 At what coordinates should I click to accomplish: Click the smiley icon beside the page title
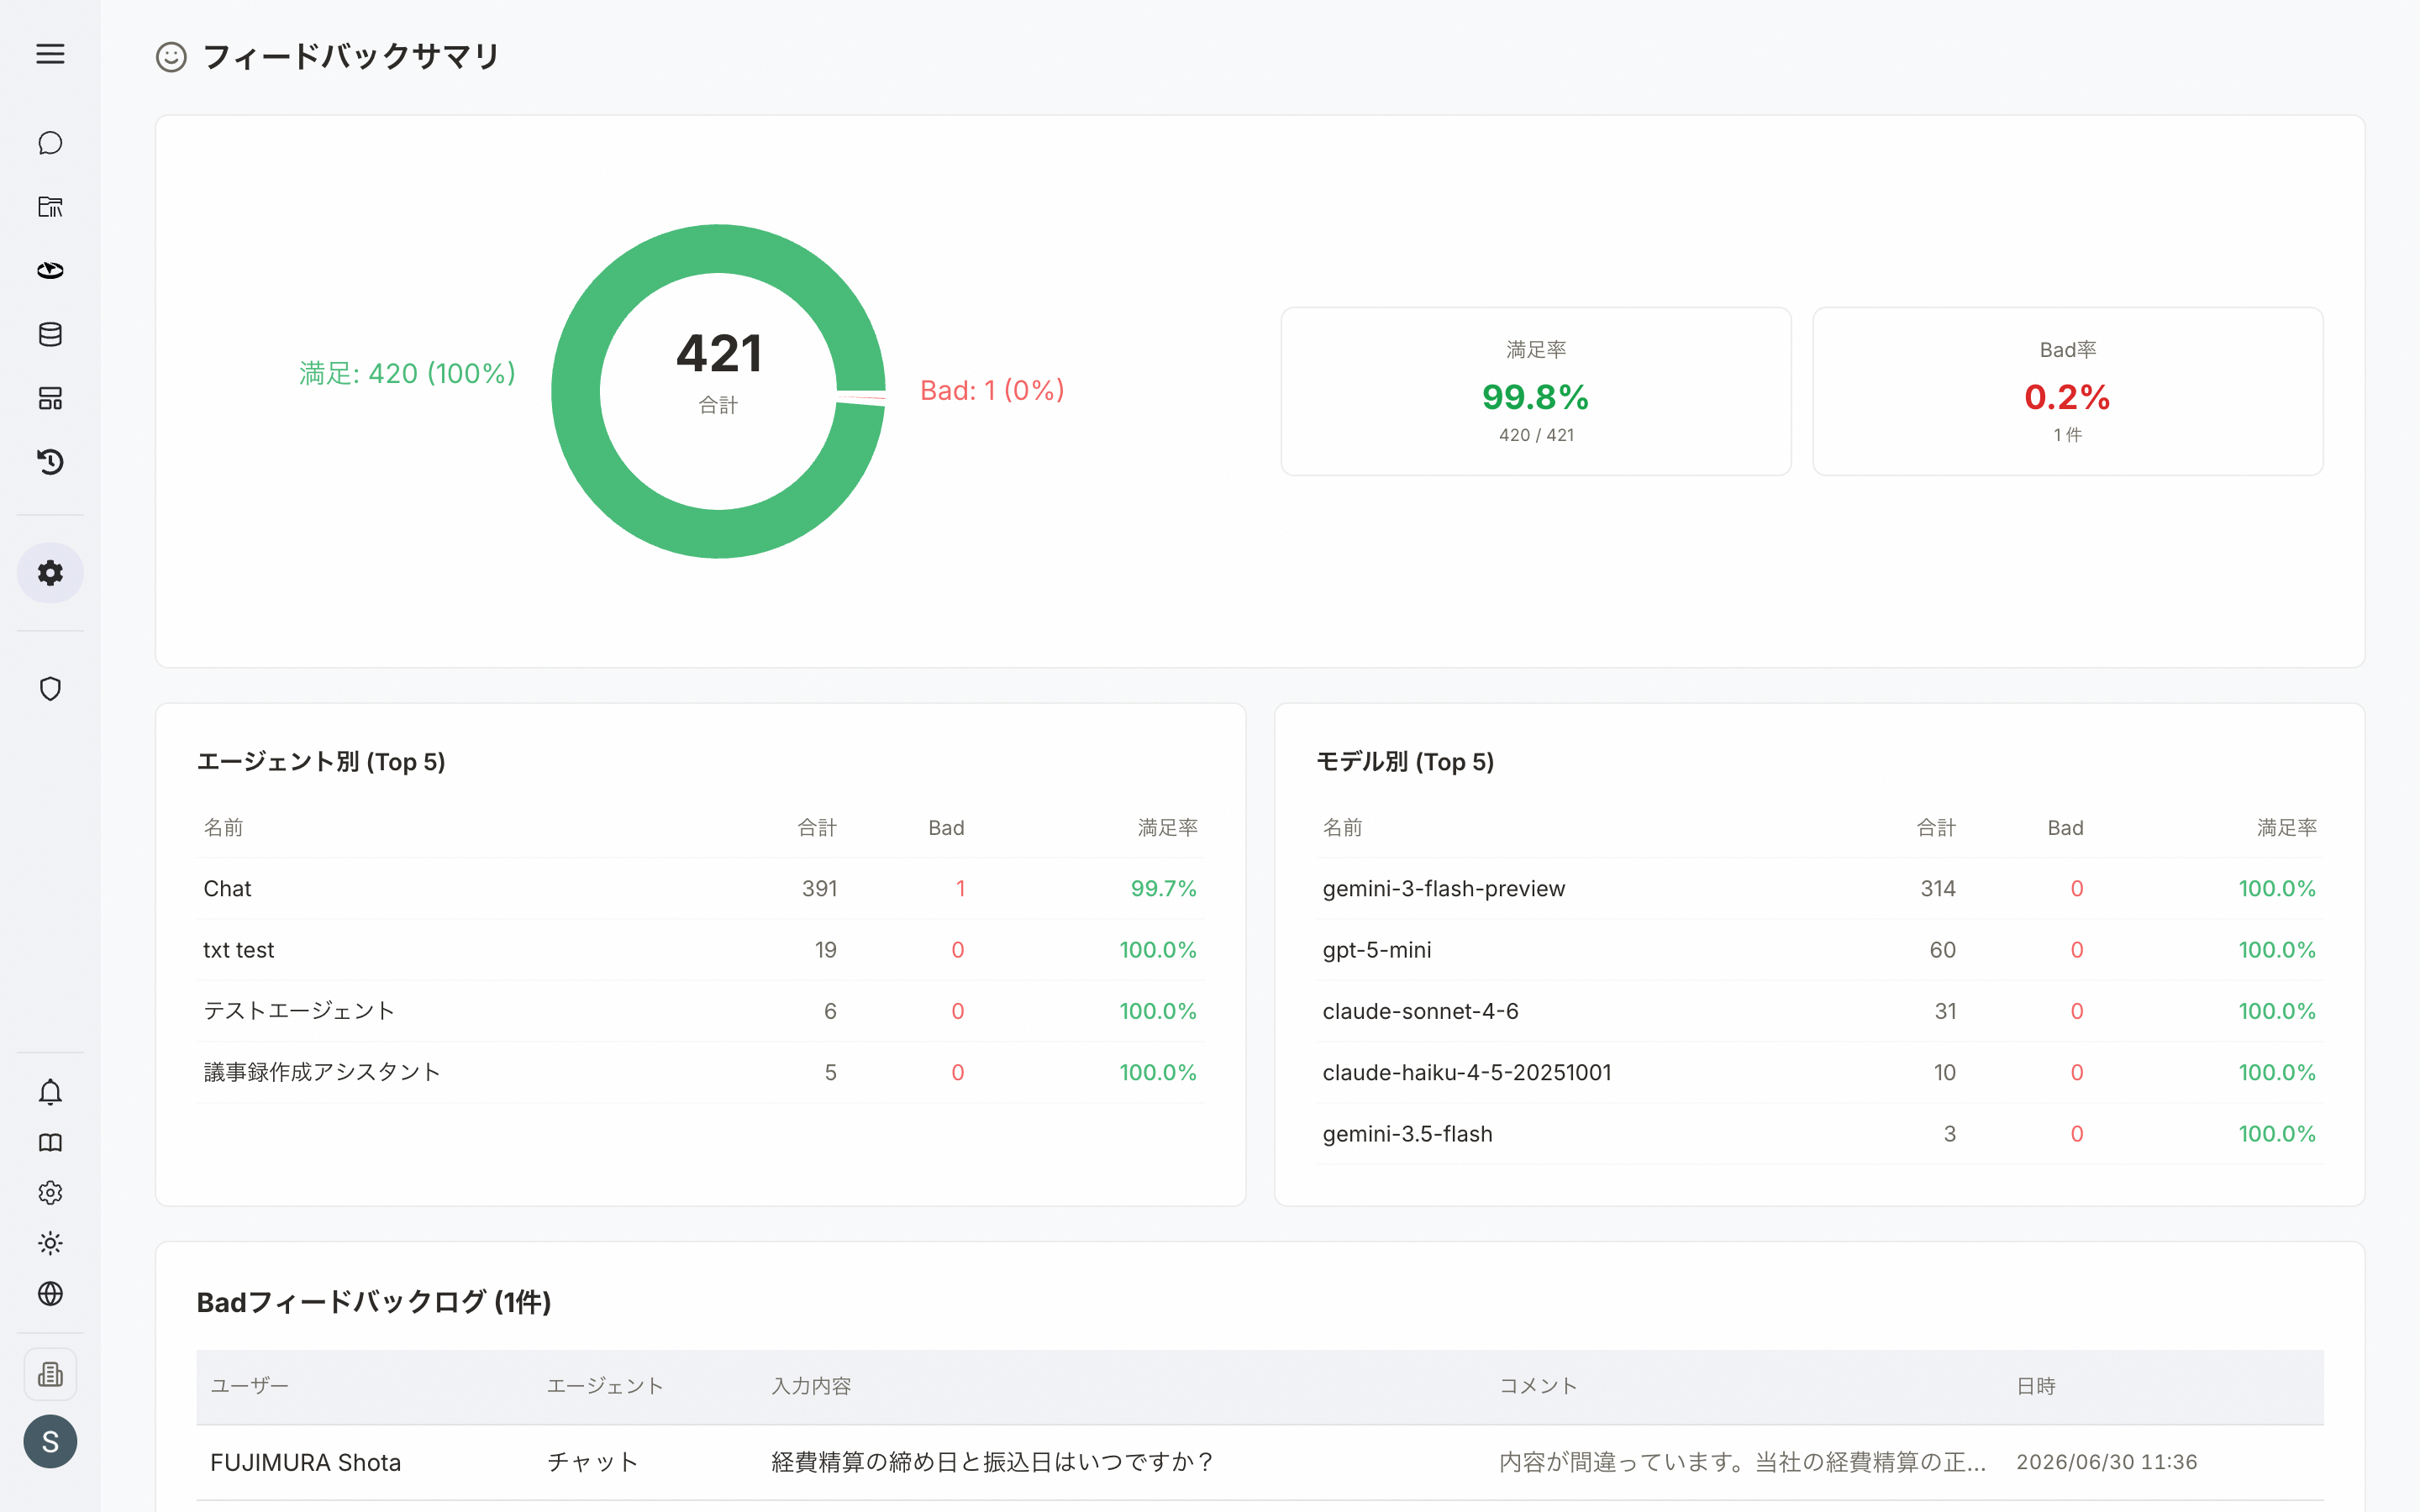171,57
